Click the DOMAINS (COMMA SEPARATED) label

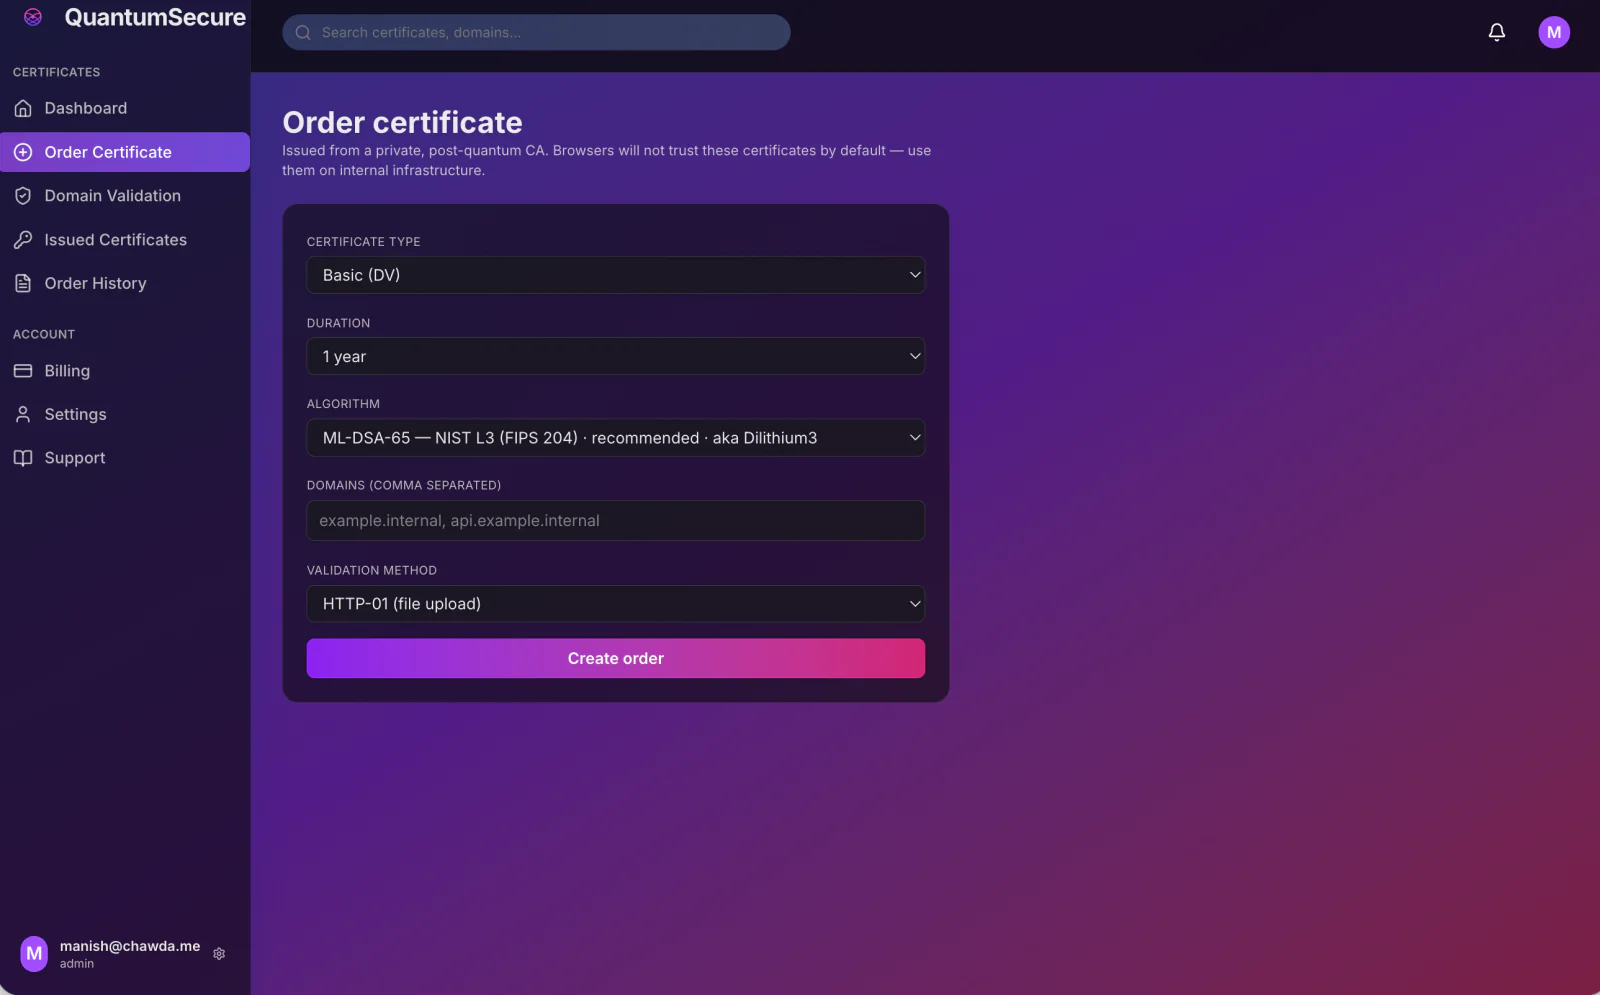click(404, 485)
